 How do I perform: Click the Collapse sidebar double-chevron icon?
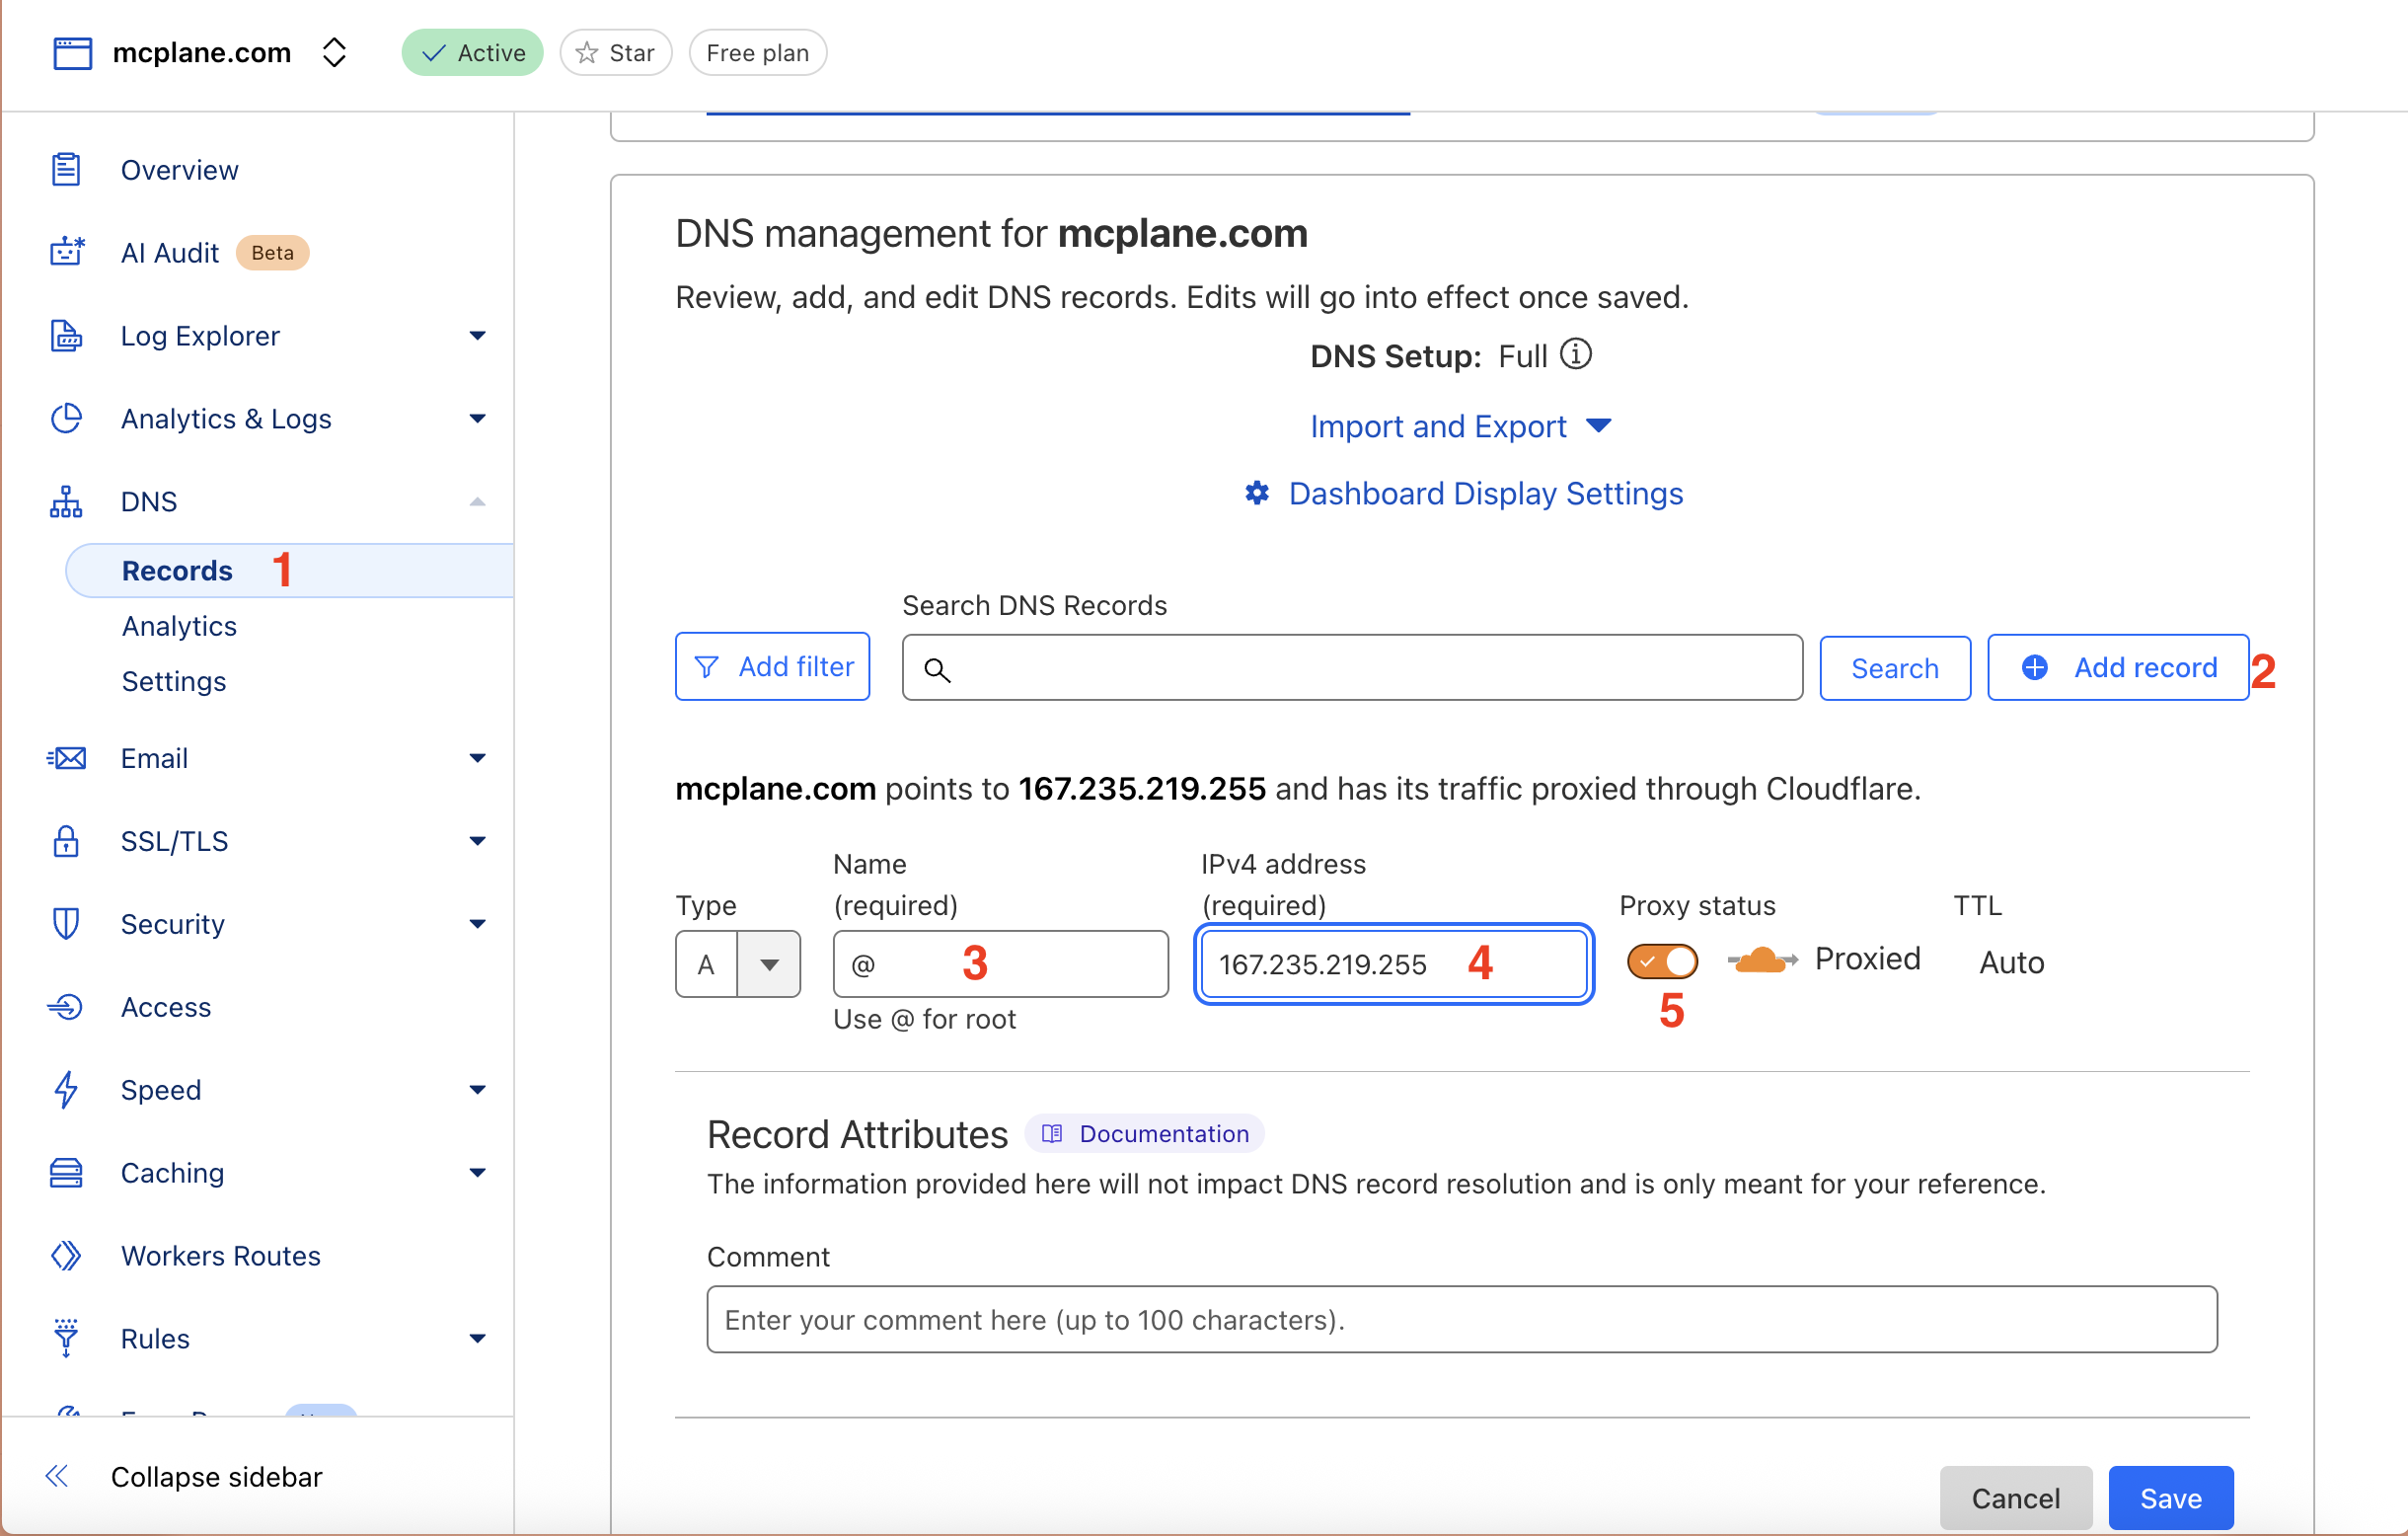click(x=57, y=1476)
